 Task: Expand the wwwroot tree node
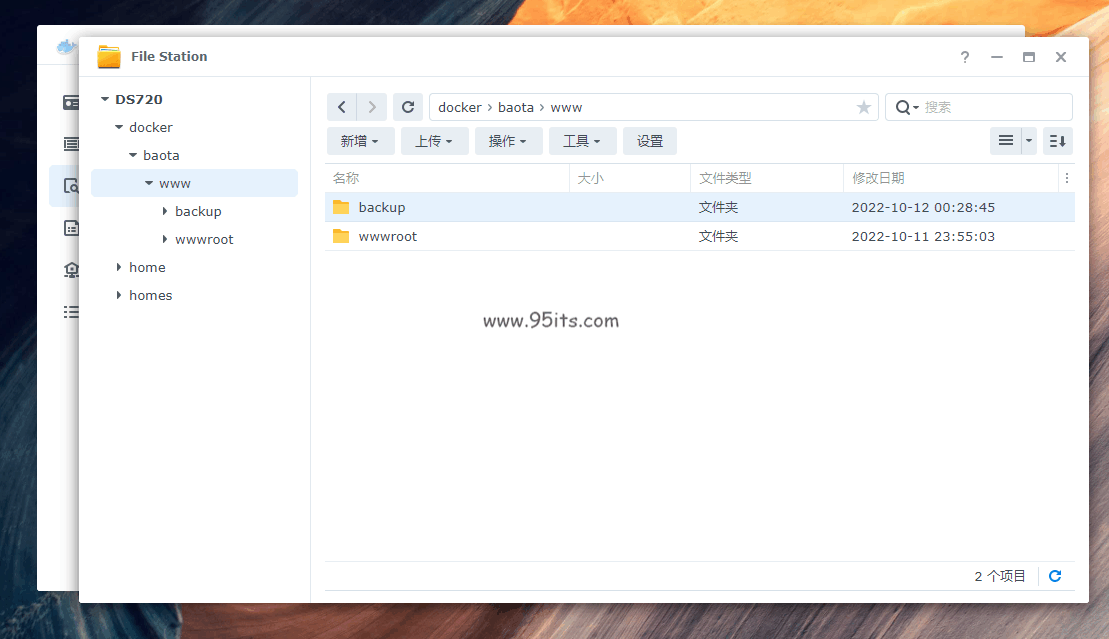coord(165,239)
